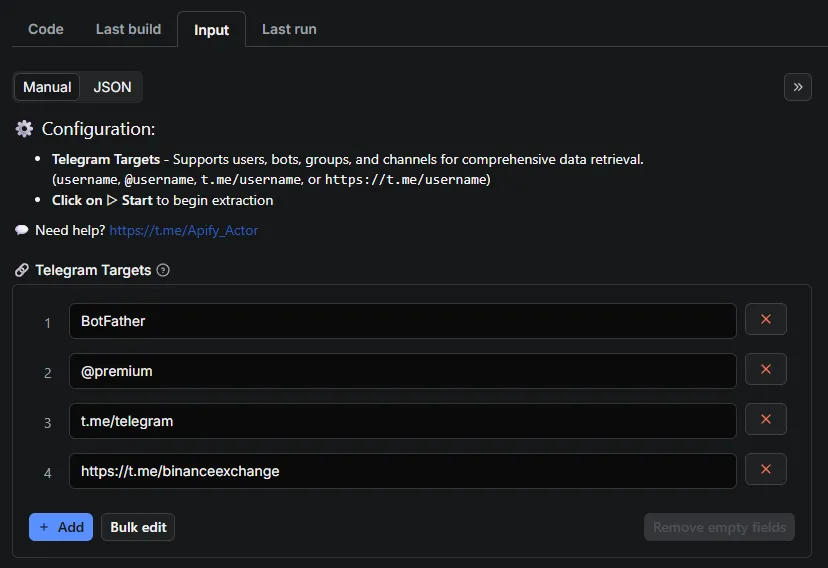Remove the BotFather entry with its X
Screen dimensions: 828x568
(x=766, y=319)
